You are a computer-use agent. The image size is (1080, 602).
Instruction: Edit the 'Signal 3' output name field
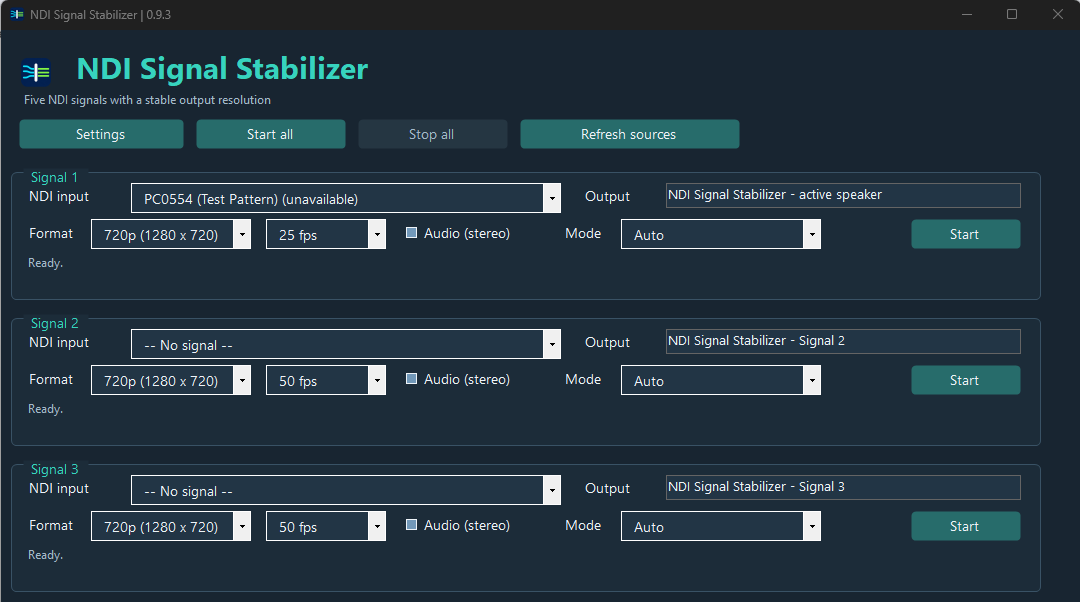(x=843, y=488)
